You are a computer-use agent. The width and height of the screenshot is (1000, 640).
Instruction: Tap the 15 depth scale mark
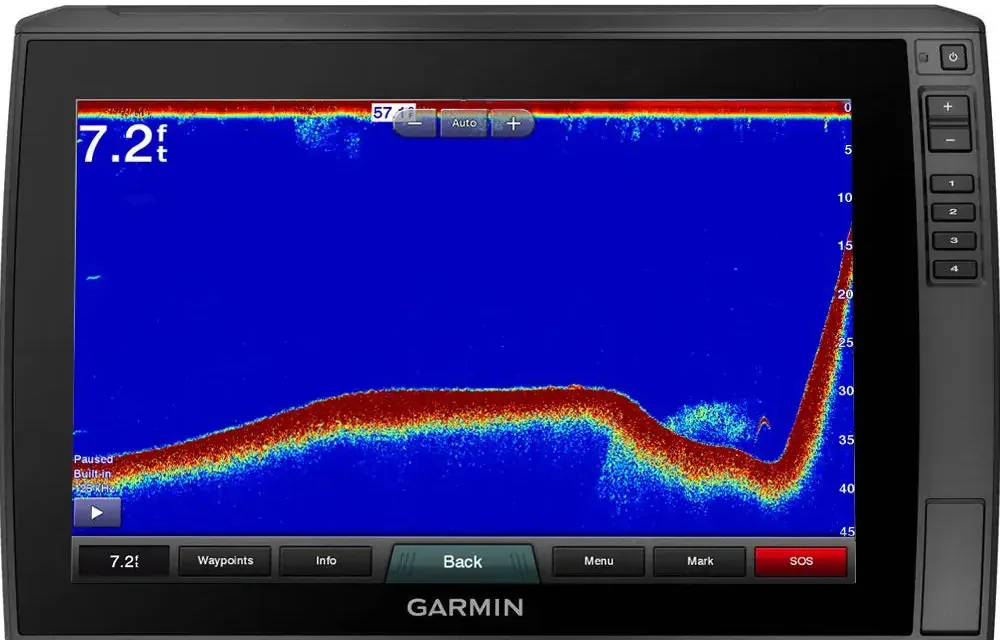845,245
